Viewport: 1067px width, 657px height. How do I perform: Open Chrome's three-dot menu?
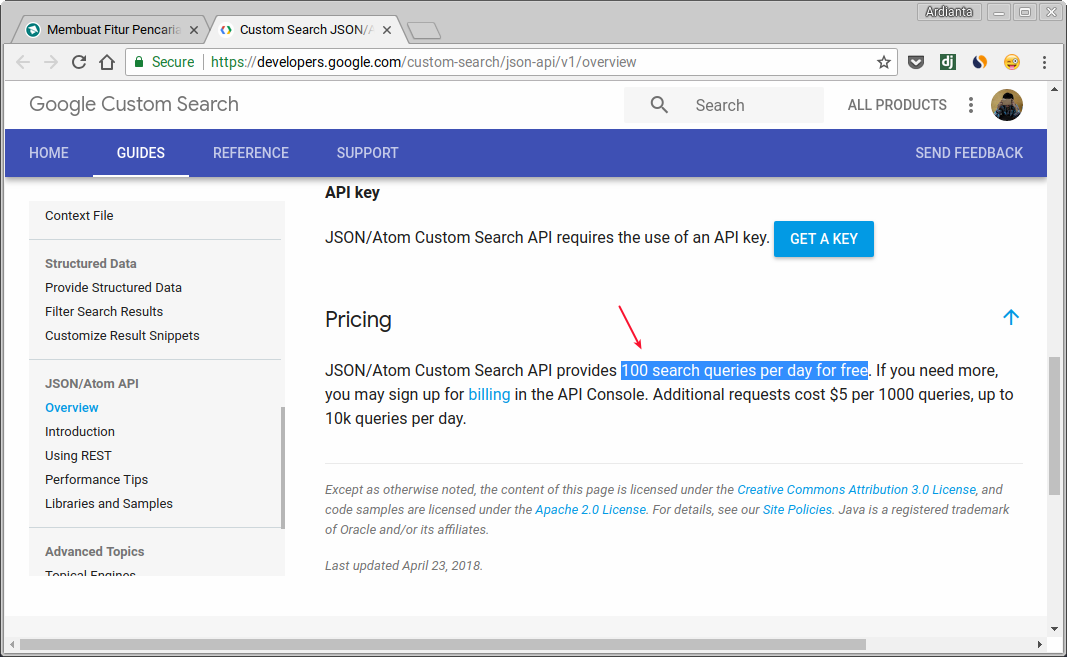point(1044,62)
